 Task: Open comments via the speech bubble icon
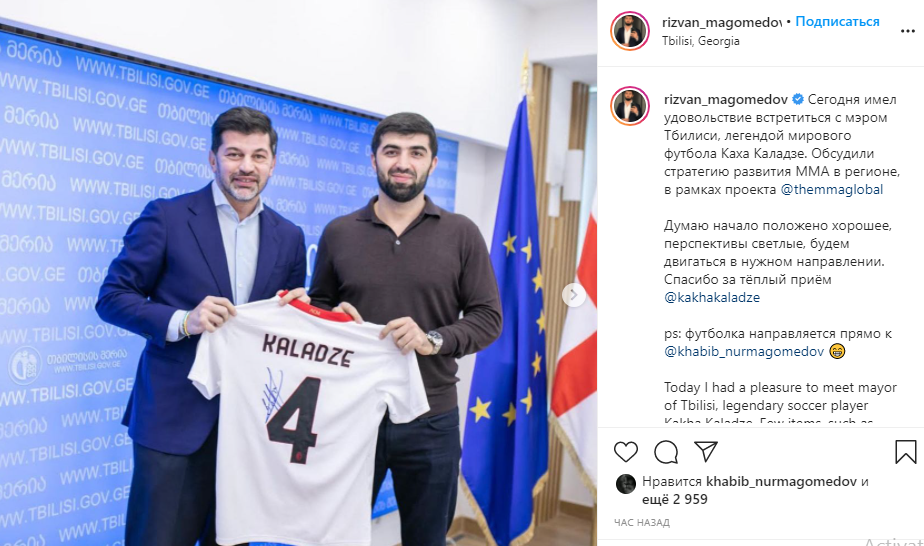666,452
